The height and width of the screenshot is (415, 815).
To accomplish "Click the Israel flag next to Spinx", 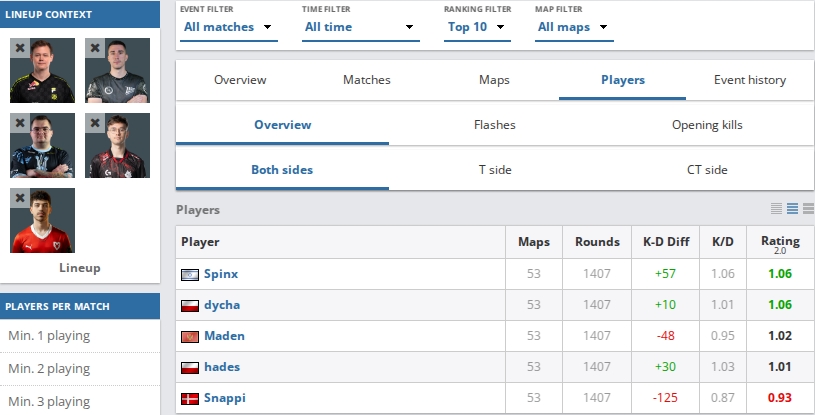I will pyautogui.click(x=190, y=275).
